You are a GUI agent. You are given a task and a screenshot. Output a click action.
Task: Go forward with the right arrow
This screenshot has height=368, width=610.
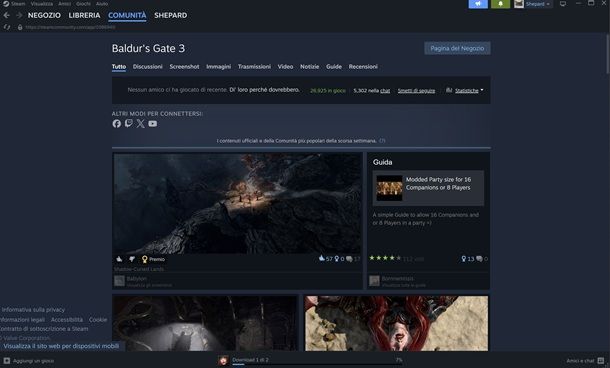(19, 15)
